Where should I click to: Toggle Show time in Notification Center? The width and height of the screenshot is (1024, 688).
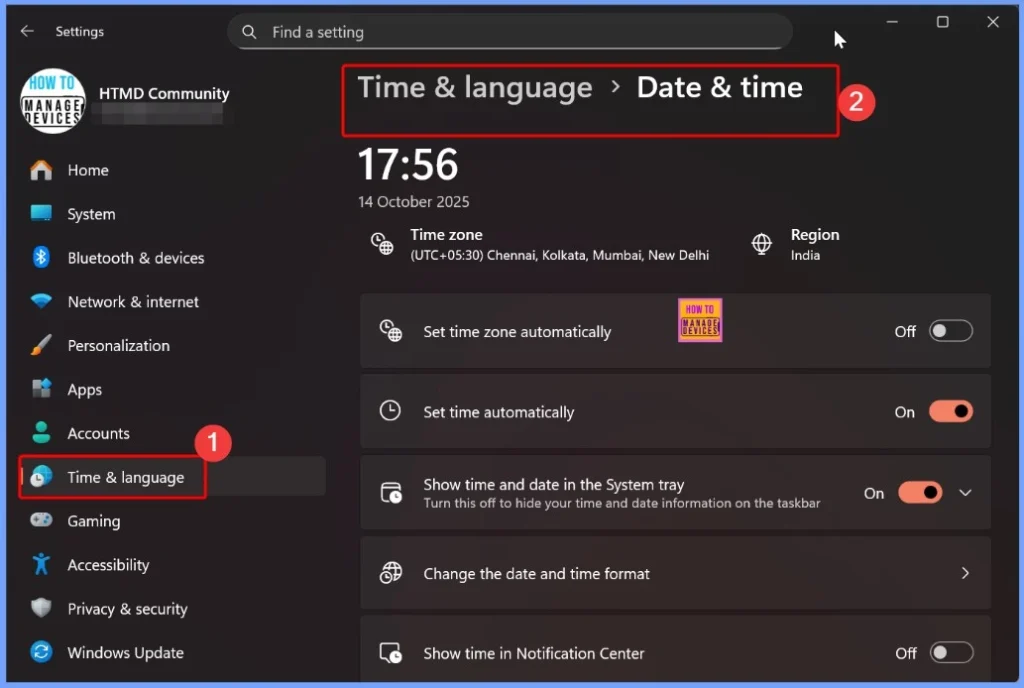950,653
